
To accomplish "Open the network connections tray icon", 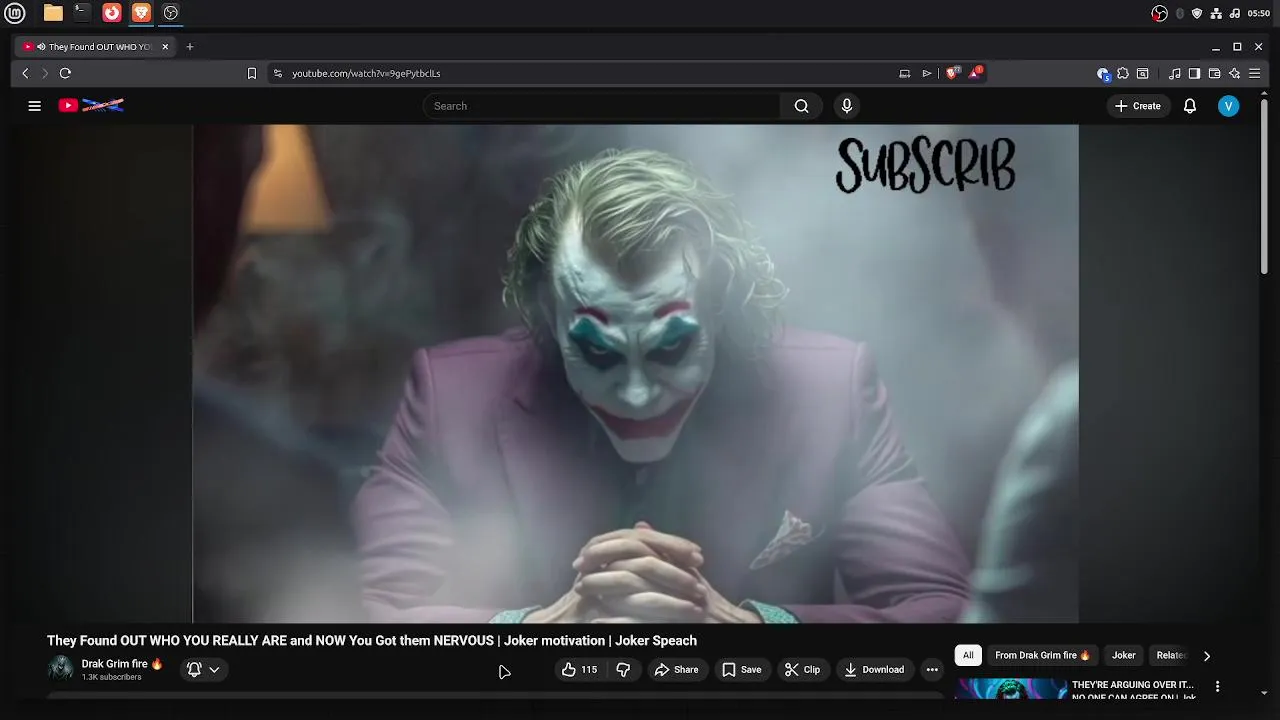I will pos(1216,13).
